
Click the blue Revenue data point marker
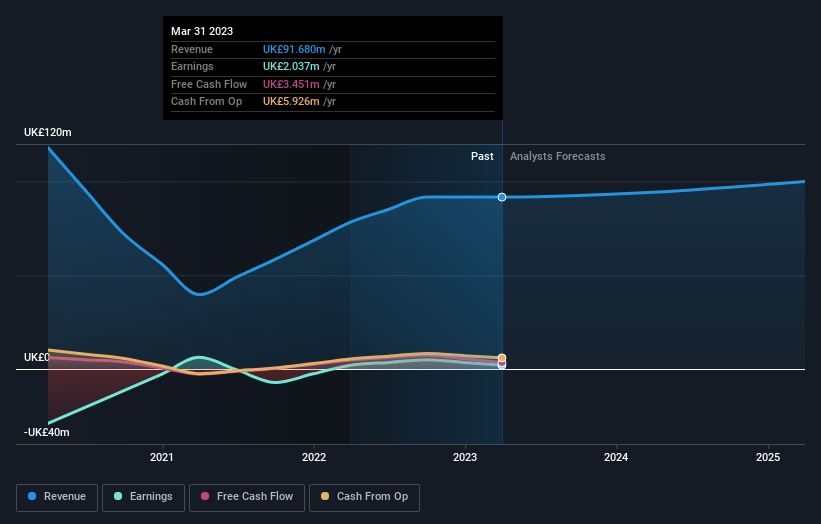click(x=502, y=197)
